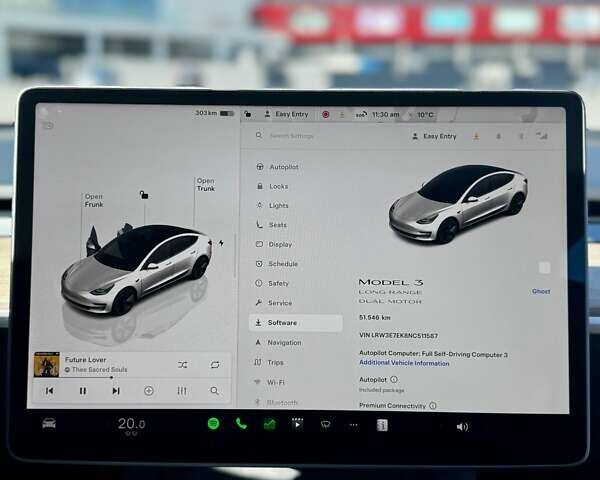Tap the cellular signal icon in settings header

(x=542, y=136)
